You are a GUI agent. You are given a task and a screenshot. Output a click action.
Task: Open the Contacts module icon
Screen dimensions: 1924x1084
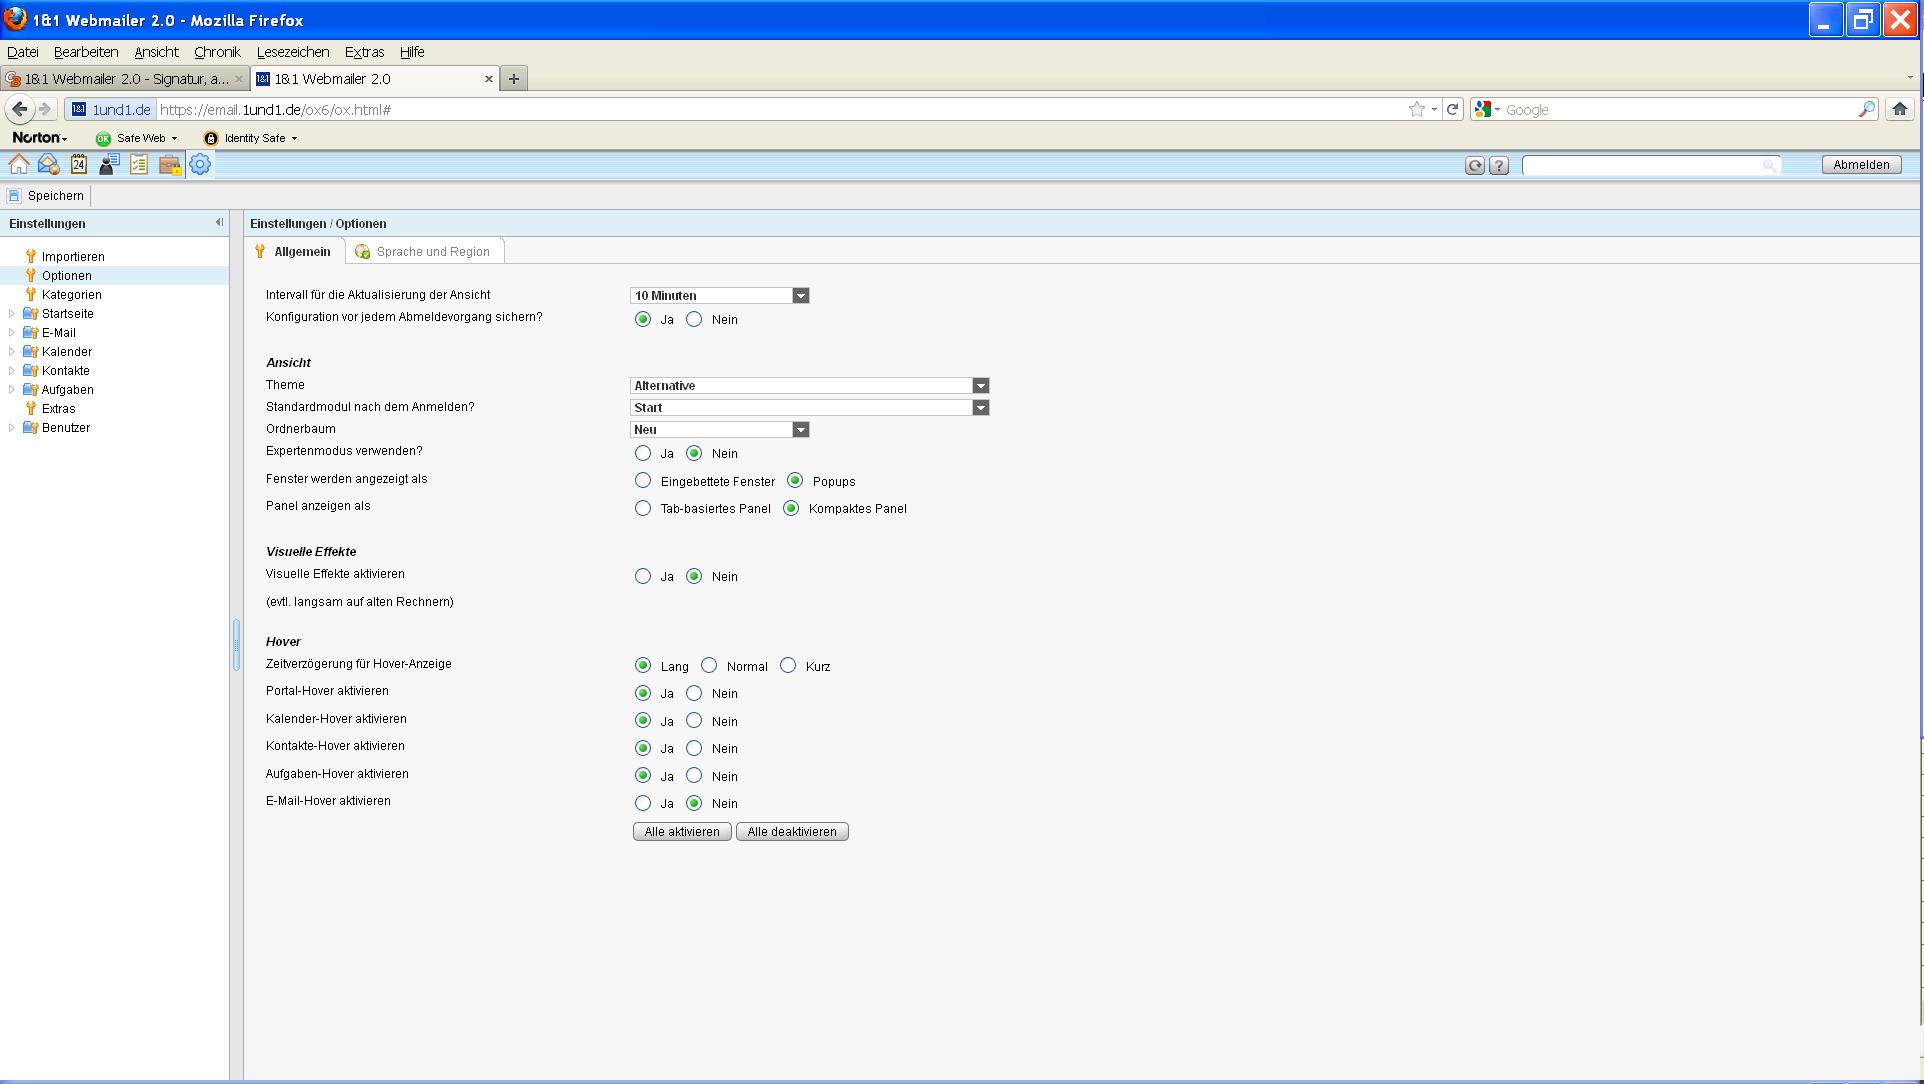[x=109, y=165]
